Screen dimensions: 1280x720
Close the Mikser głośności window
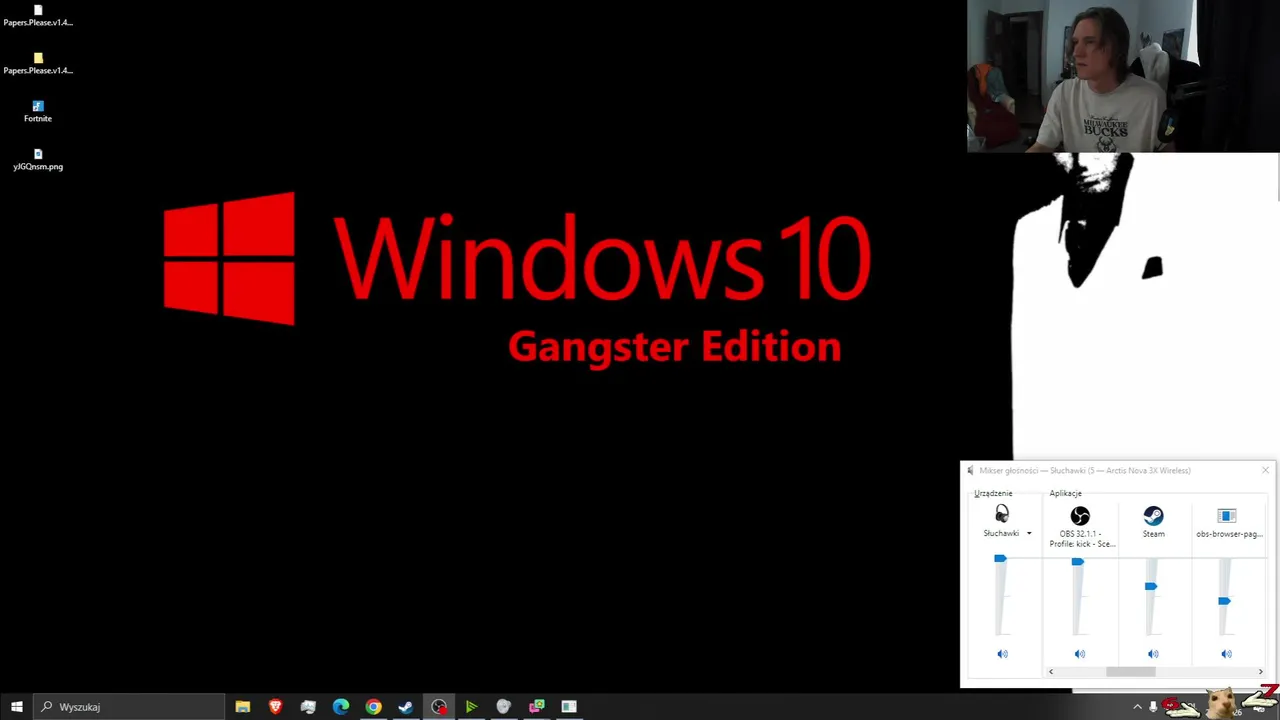[x=1265, y=470]
